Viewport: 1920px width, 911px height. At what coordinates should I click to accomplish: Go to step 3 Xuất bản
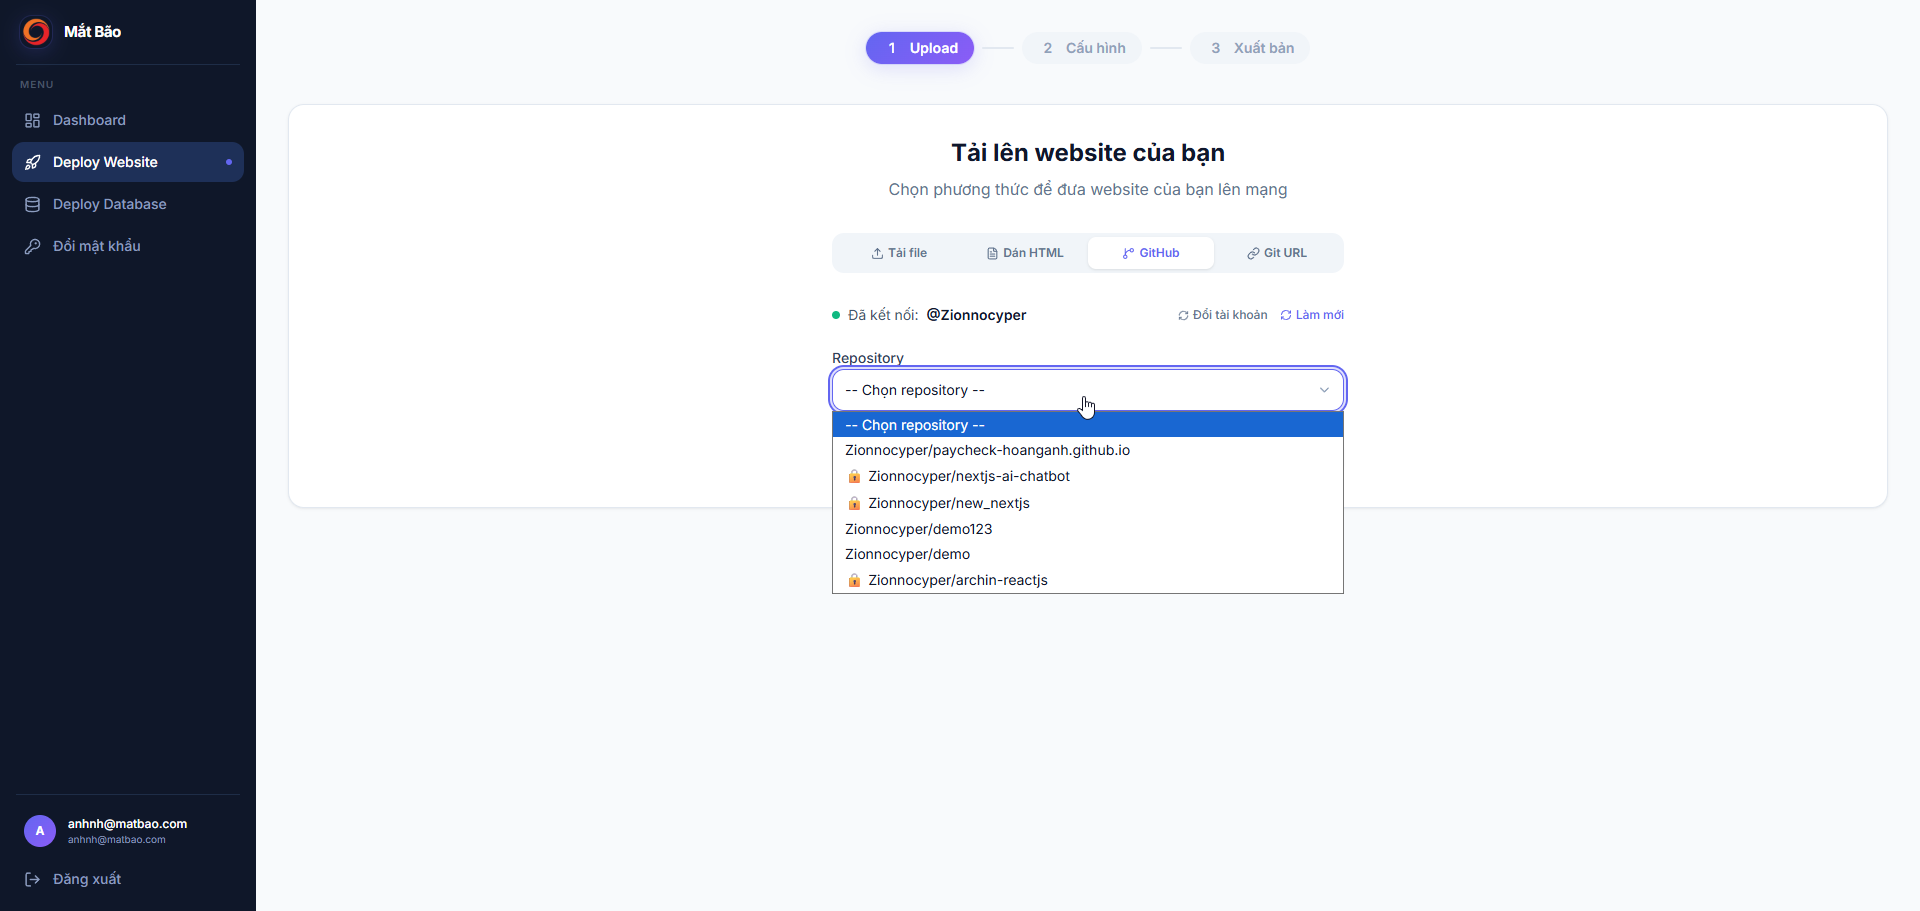1250,48
